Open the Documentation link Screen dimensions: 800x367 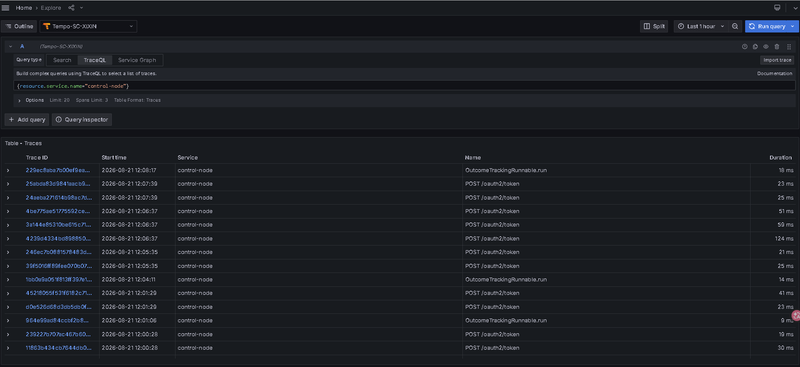(x=774, y=74)
